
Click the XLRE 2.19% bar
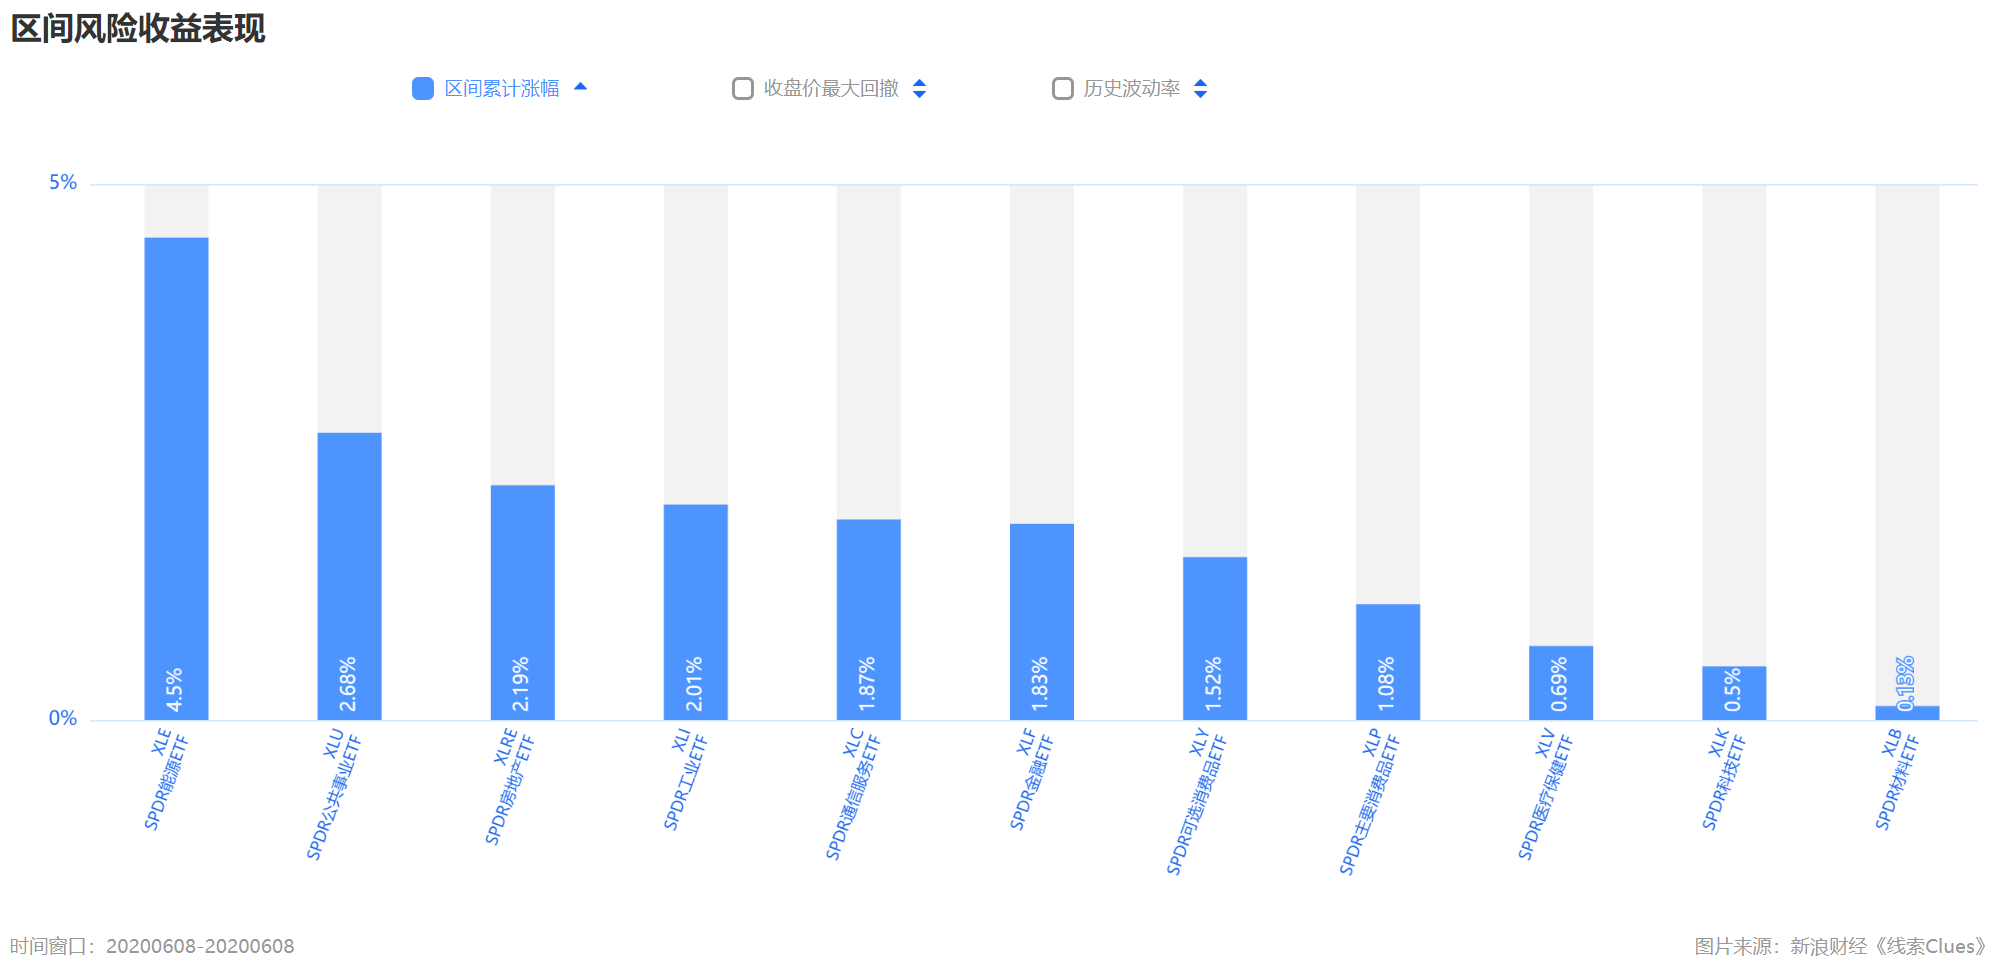522,601
